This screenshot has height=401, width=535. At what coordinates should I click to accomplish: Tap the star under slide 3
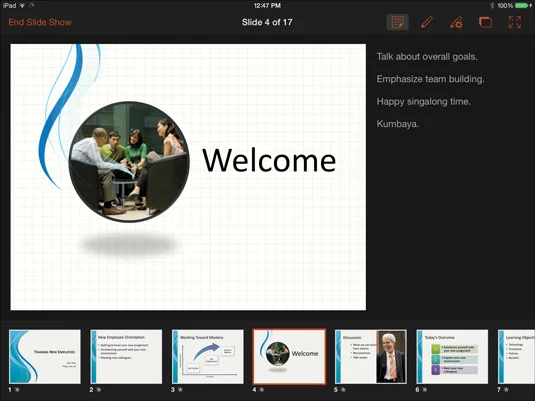tap(180, 389)
